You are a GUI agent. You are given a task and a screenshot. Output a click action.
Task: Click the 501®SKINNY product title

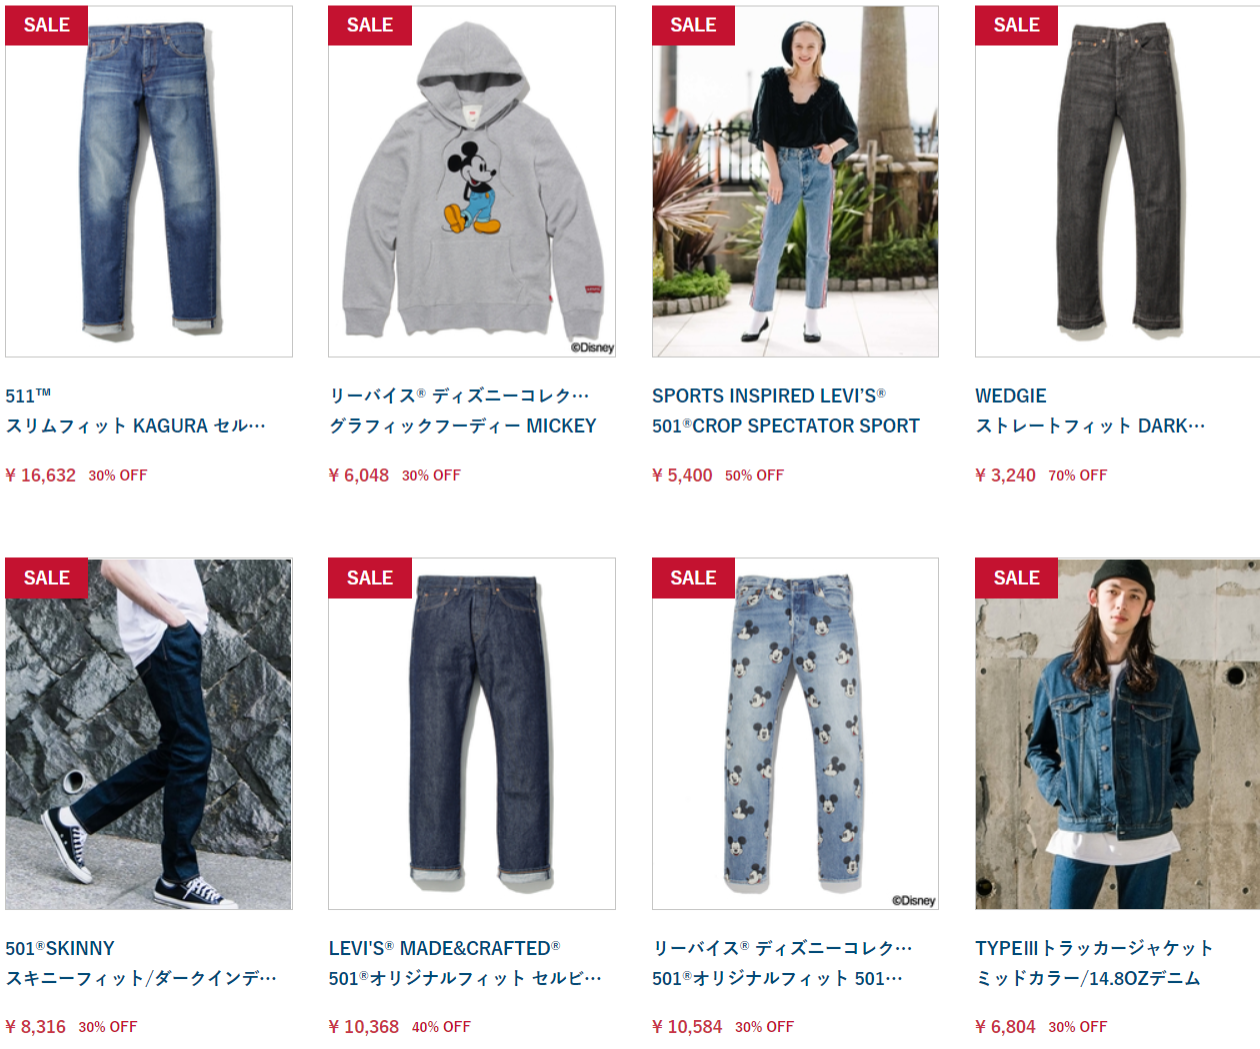(60, 948)
